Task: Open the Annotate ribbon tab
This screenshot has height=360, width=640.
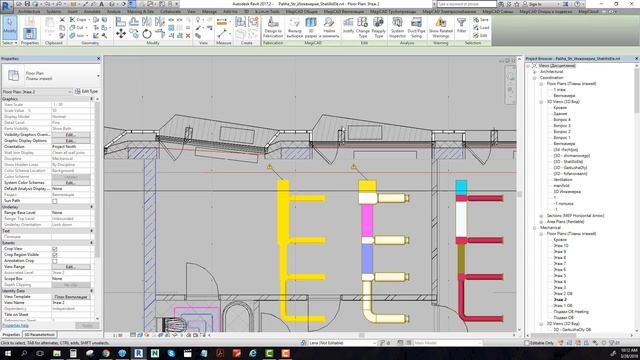Action: (92, 12)
